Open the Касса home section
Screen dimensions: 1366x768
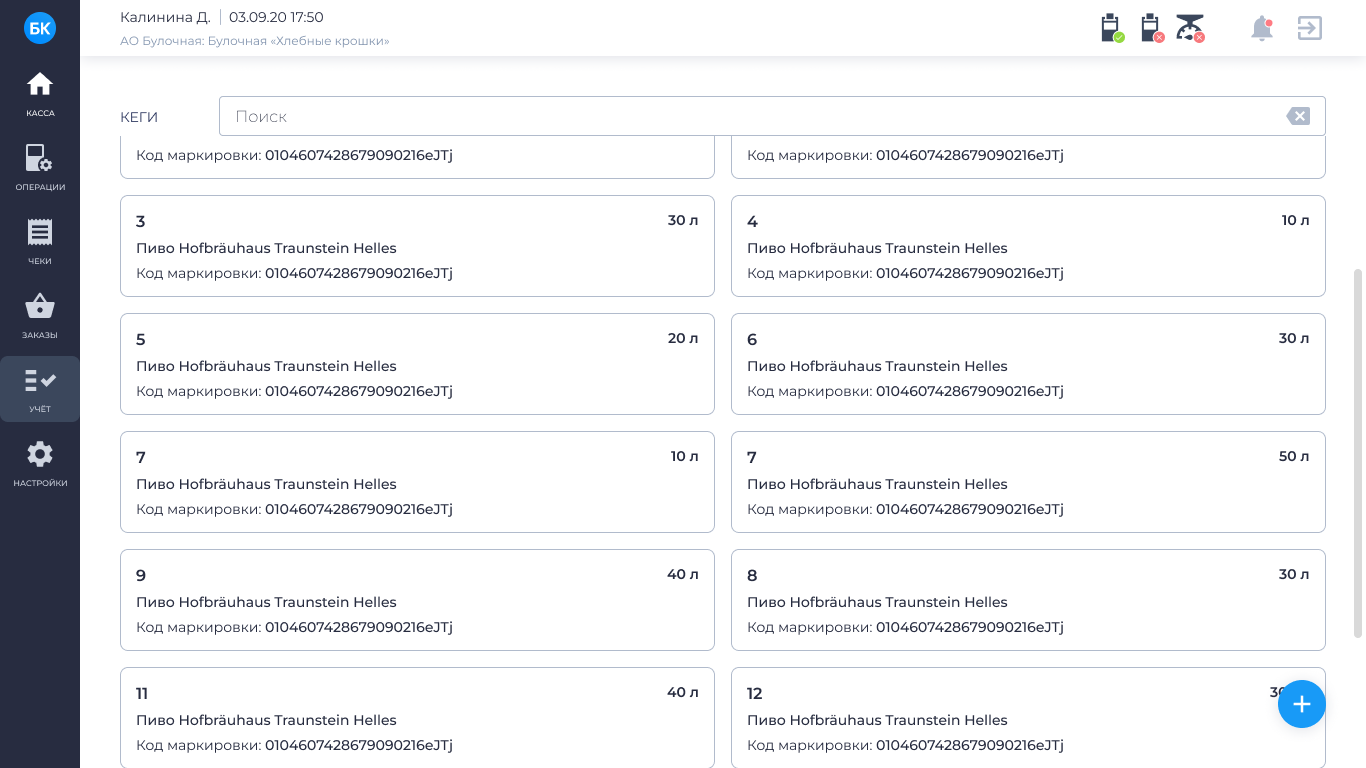point(40,94)
